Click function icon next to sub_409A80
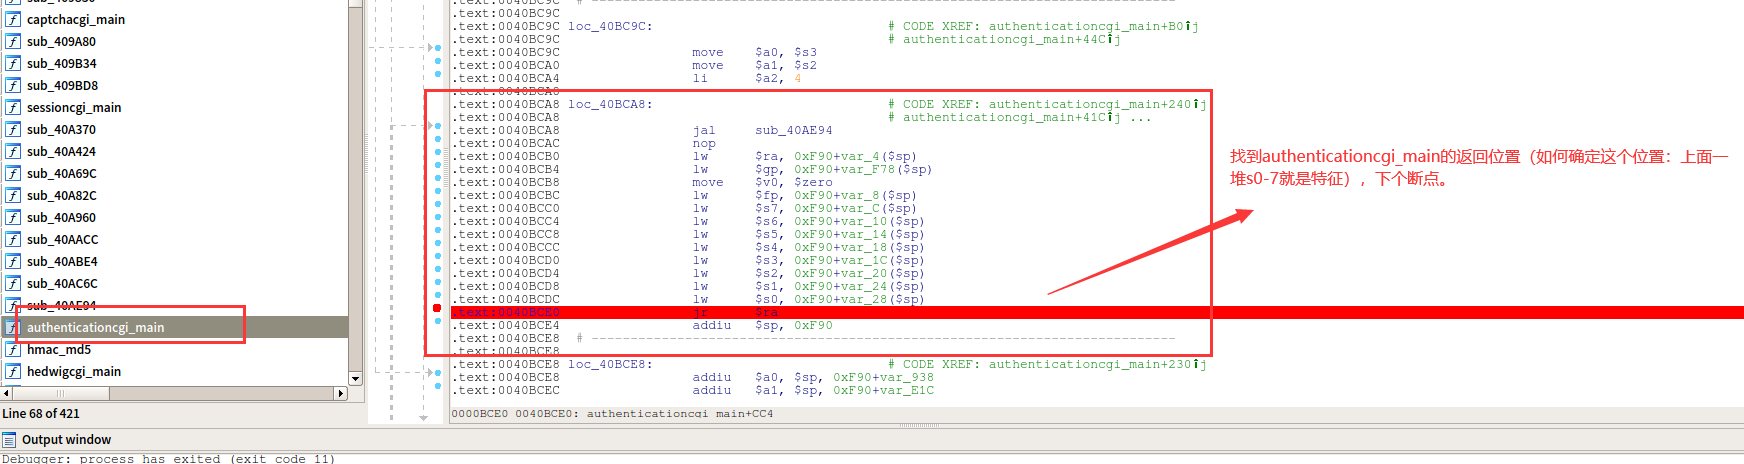 (x=13, y=41)
